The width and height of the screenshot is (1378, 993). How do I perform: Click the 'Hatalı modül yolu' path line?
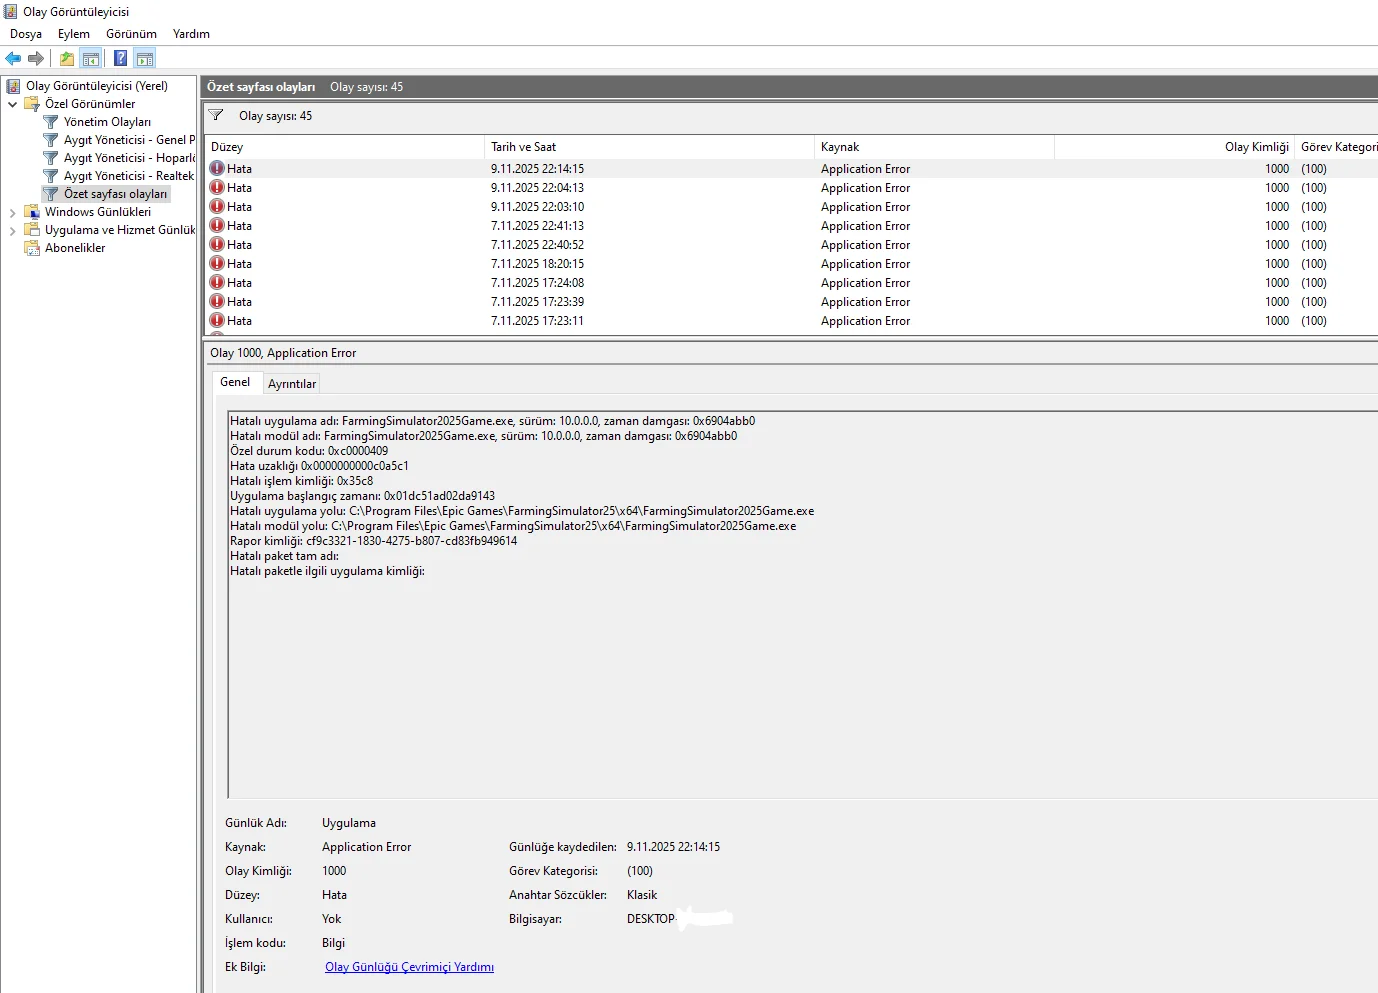[x=513, y=526]
